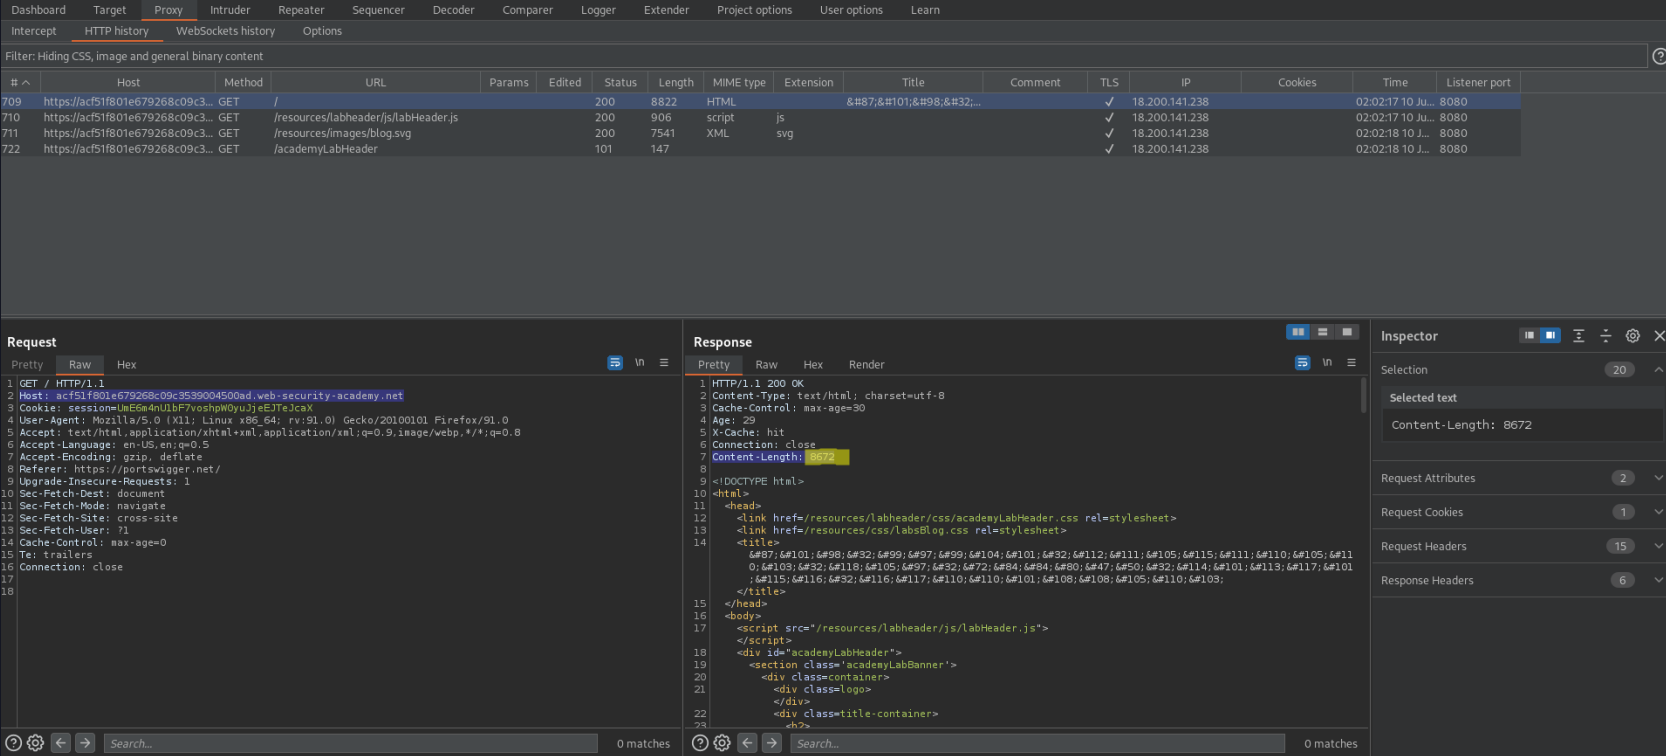Open the Logger tab

tap(598, 10)
